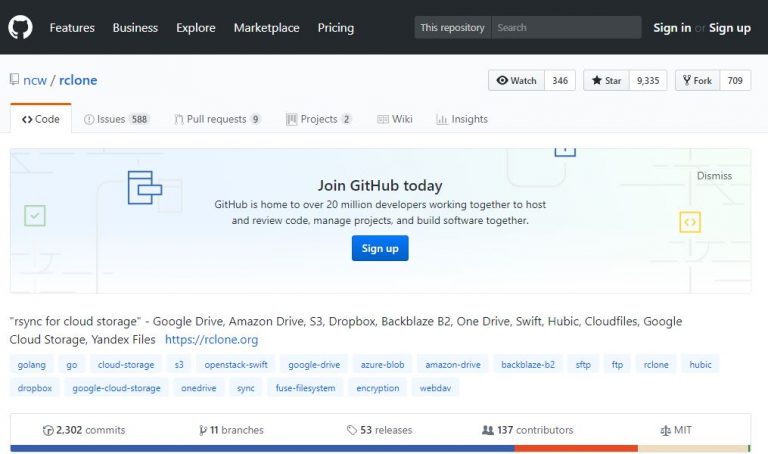Open the Features menu item
The image size is (768, 454).
72,28
